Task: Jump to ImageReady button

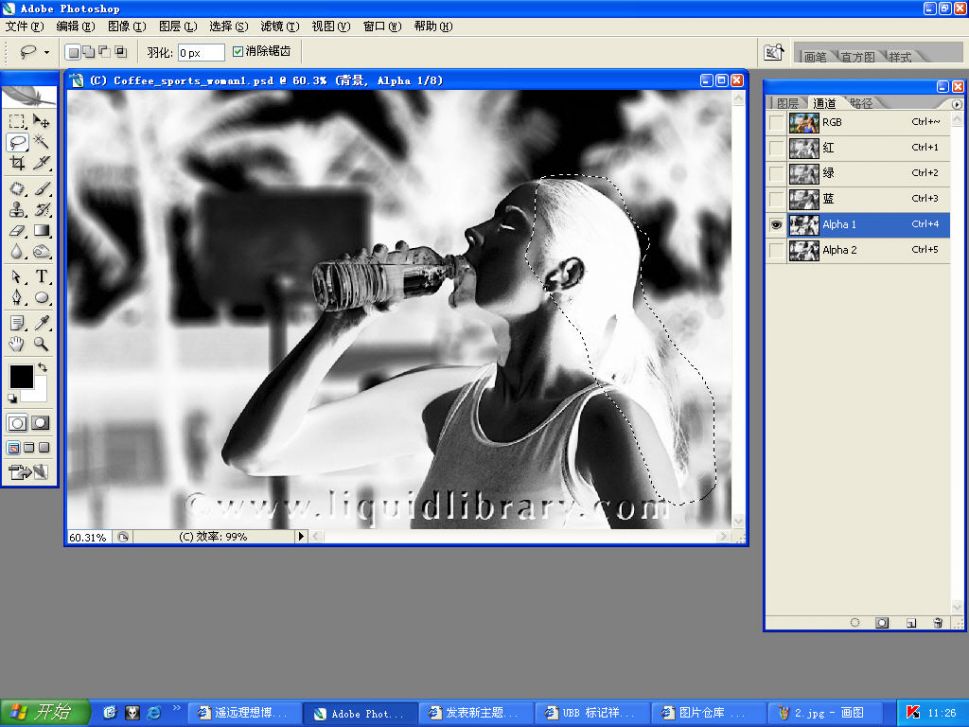Action: click(28, 472)
